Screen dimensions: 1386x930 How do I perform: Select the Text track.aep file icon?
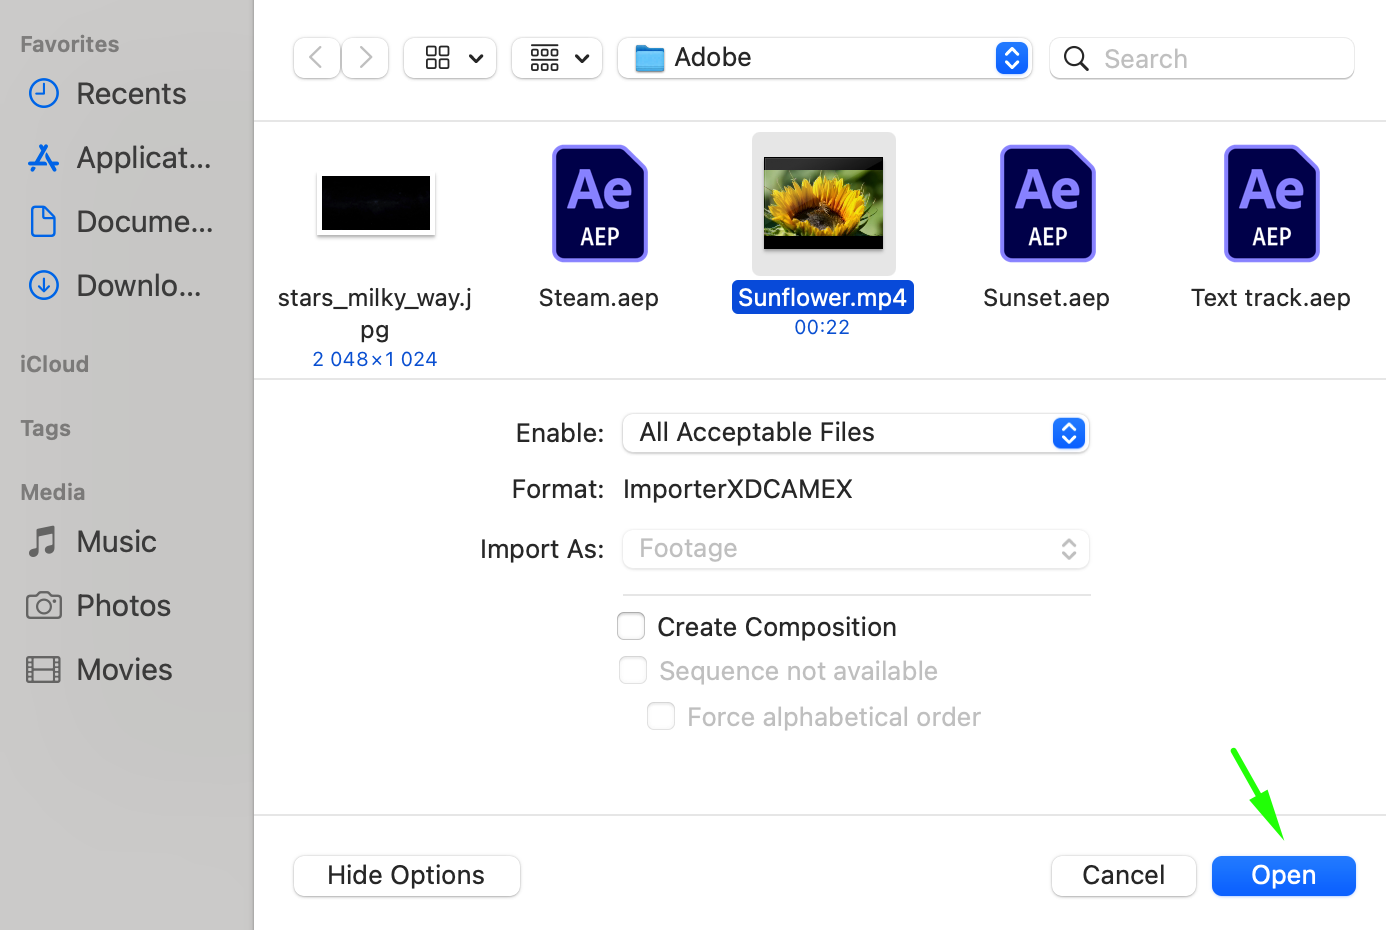(1271, 204)
